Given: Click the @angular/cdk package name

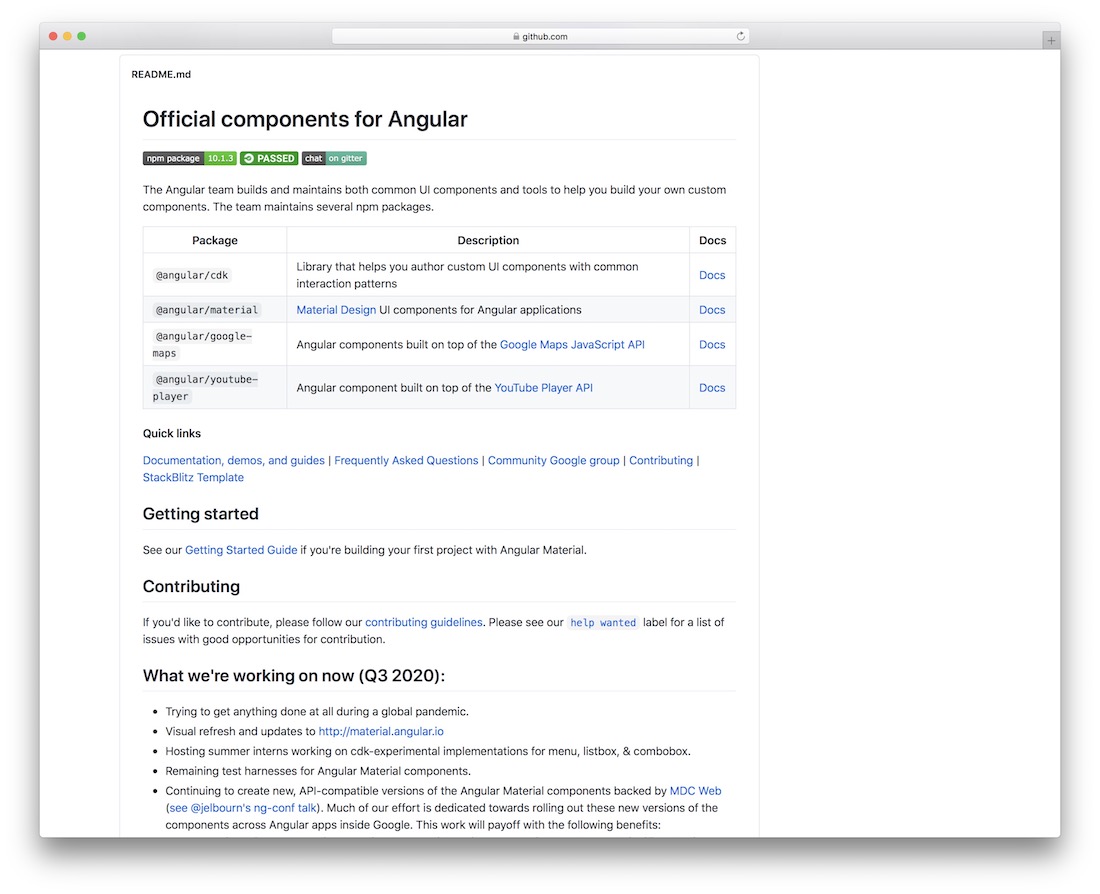Looking at the screenshot, I should coord(192,275).
